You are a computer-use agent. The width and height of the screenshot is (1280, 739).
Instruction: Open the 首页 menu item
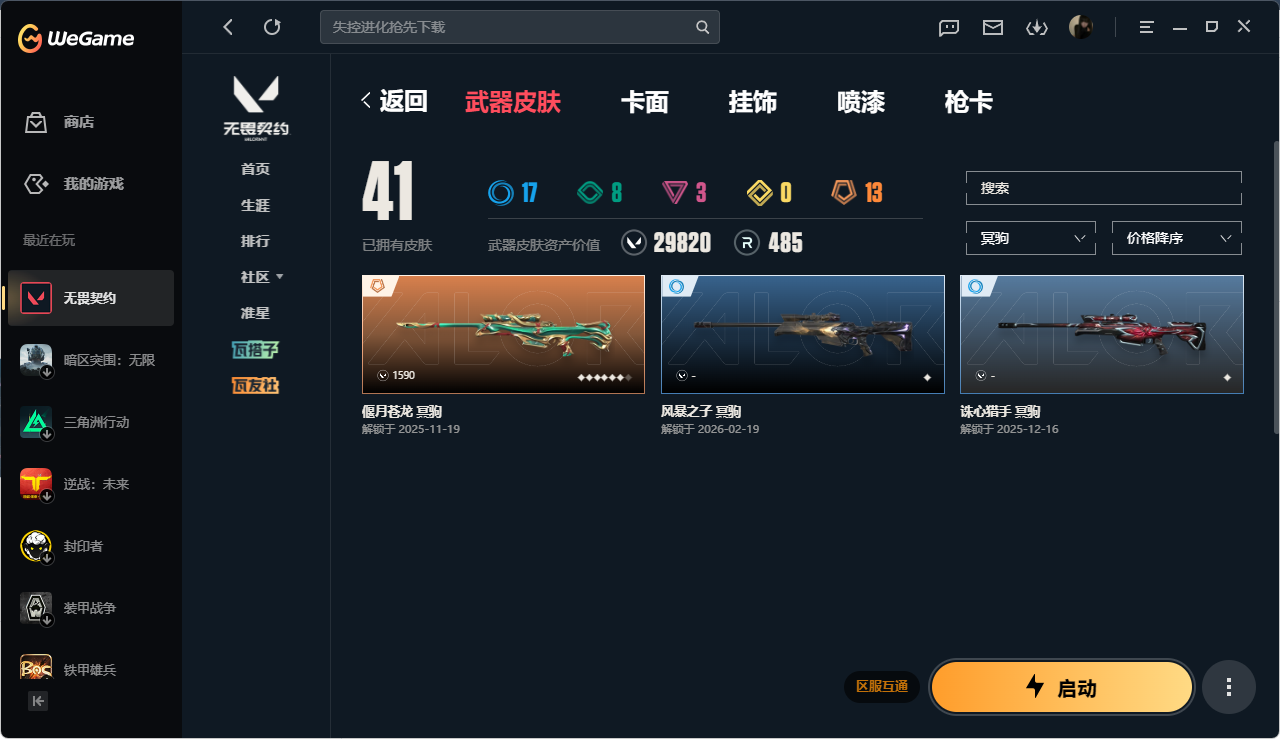point(255,169)
